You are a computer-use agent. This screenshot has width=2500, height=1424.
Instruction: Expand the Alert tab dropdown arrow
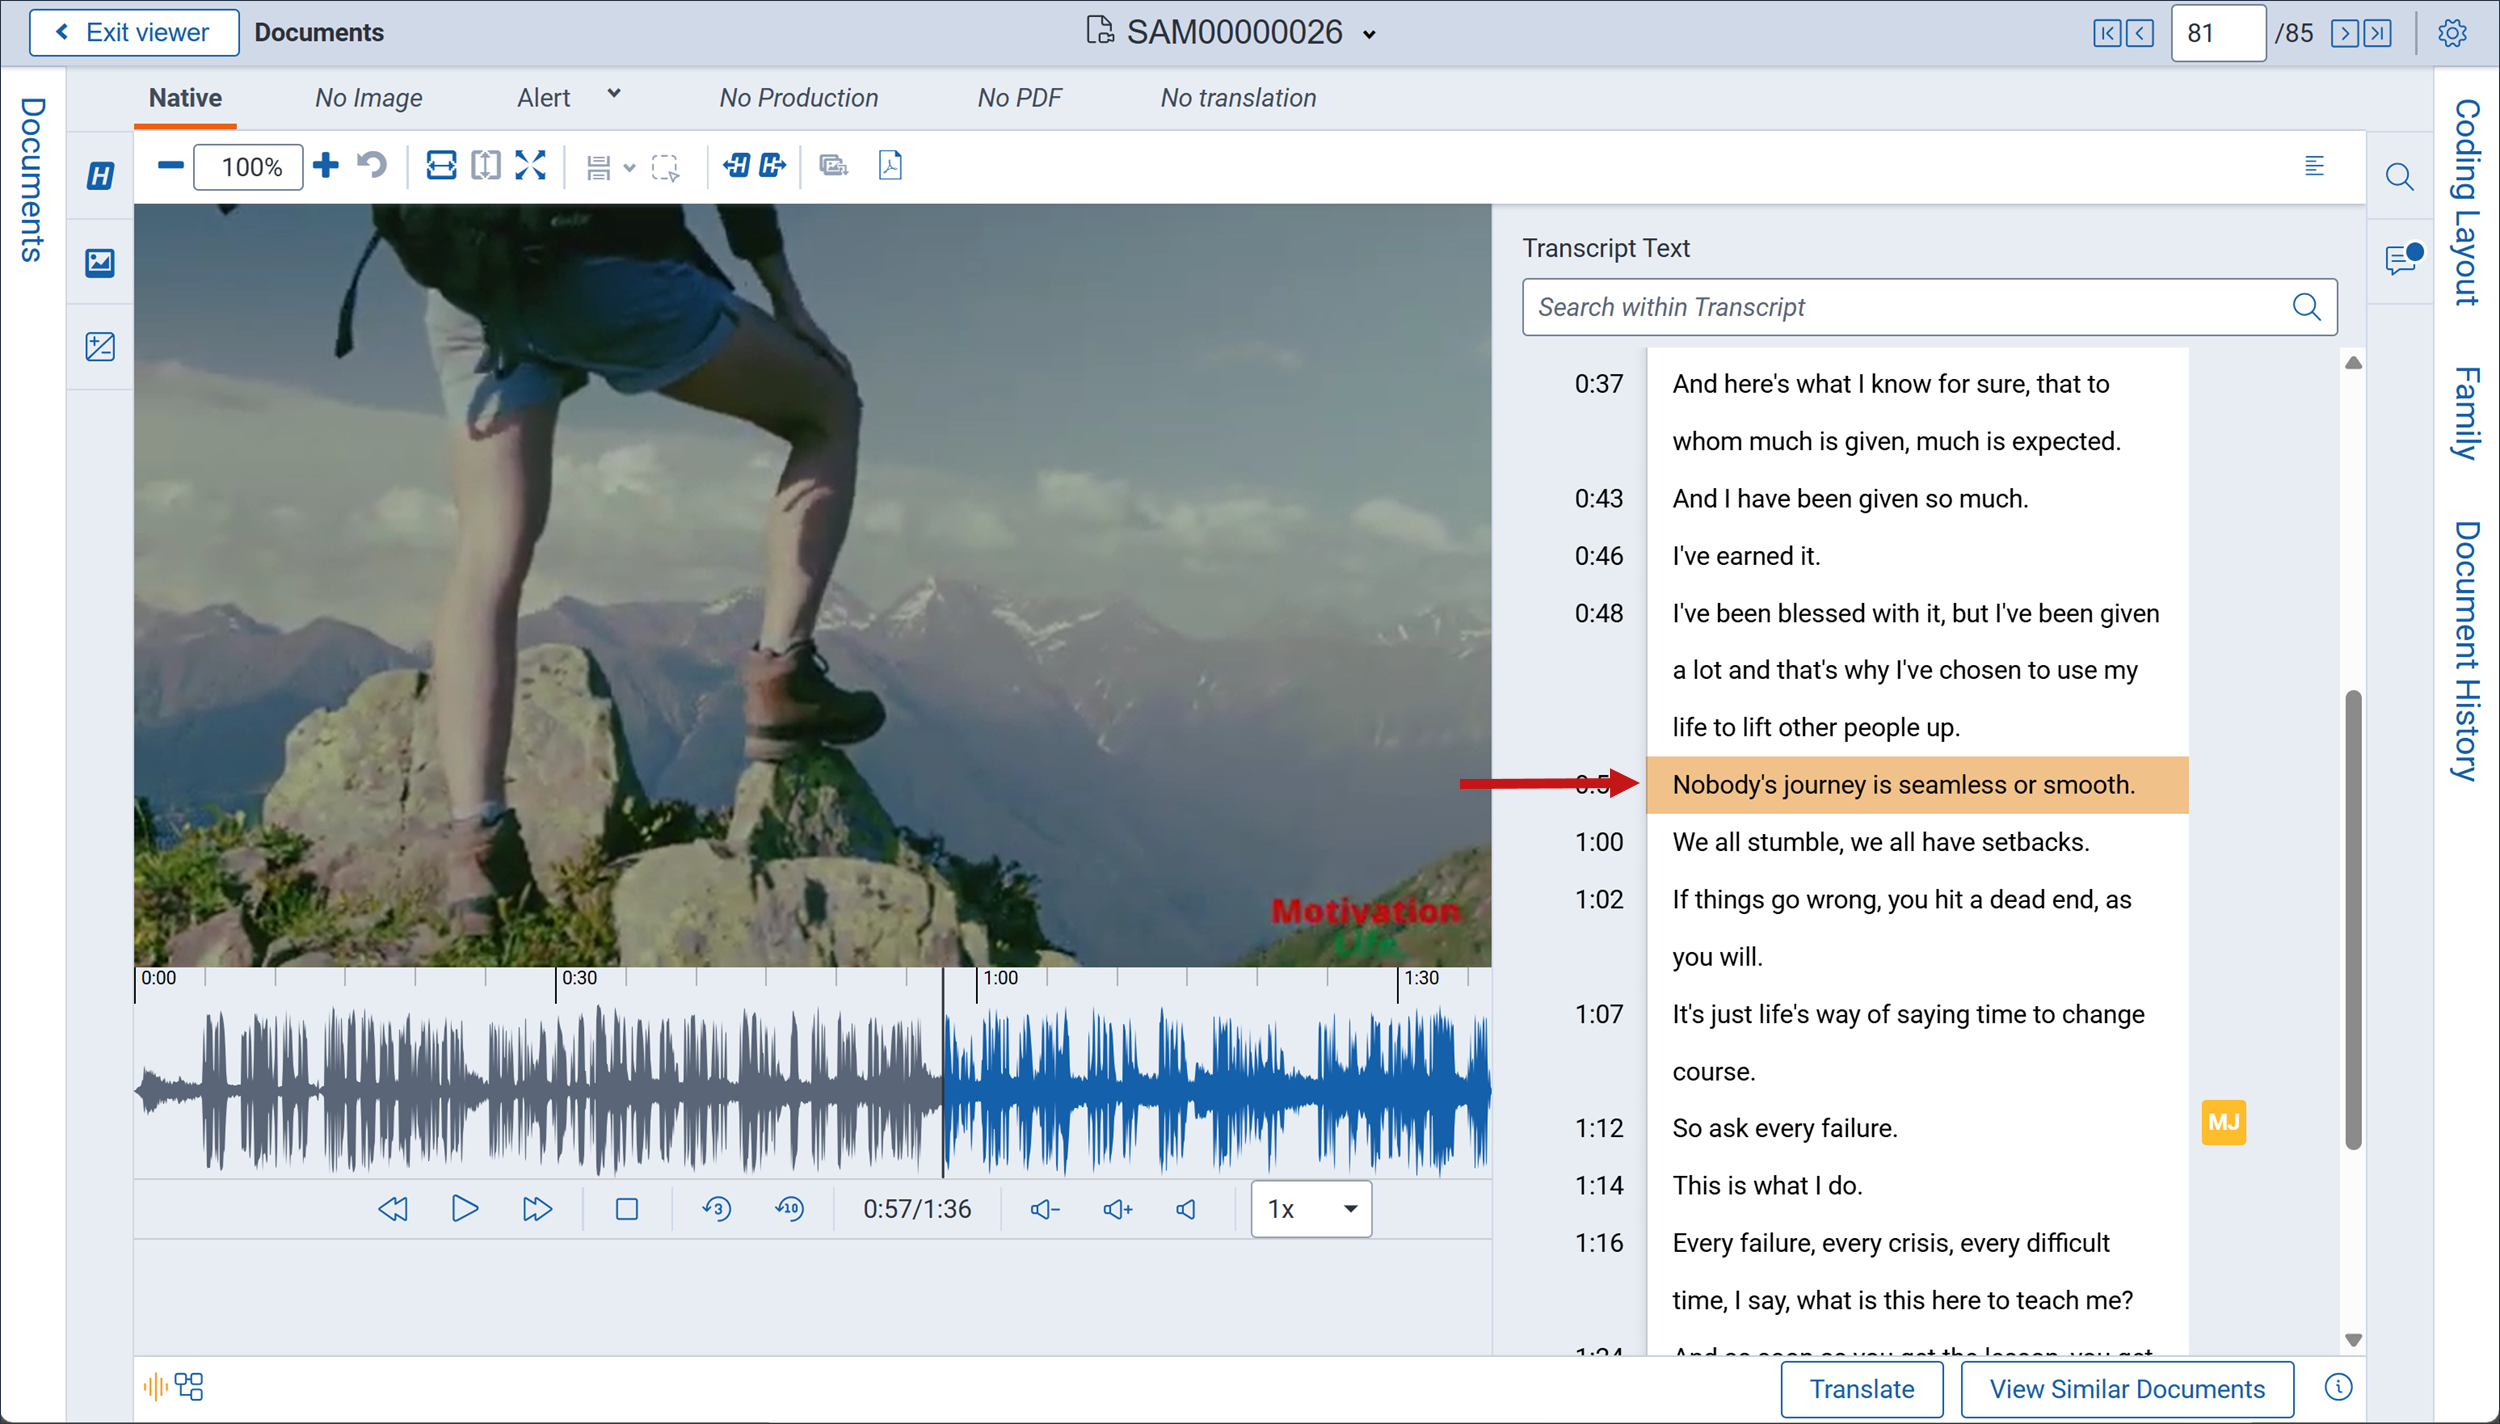(x=614, y=94)
